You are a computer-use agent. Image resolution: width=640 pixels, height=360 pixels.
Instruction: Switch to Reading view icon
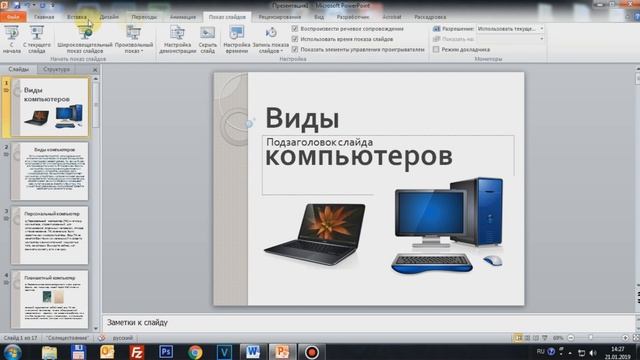pyautogui.click(x=536, y=338)
